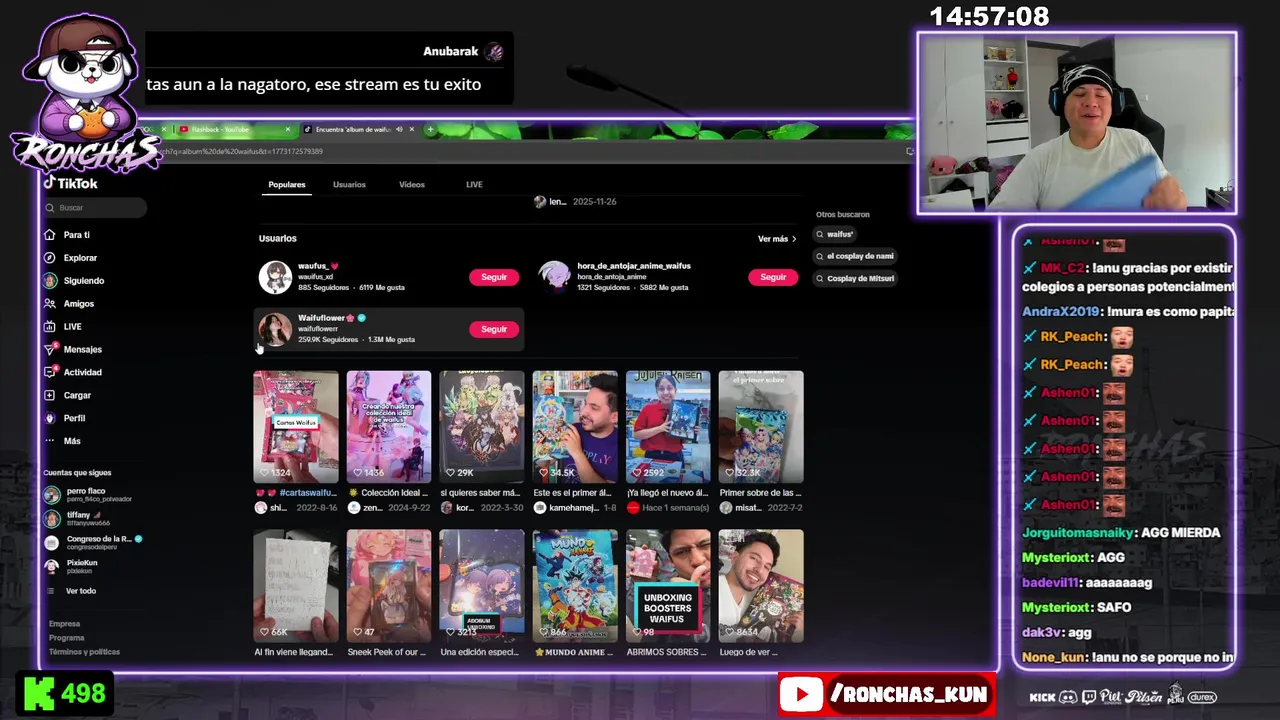Click the Cargar upload icon
Image resolution: width=1280 pixels, height=720 pixels.
coord(50,395)
